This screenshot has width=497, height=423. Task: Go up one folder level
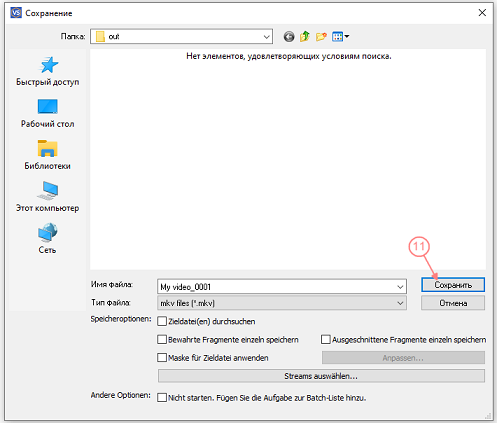(305, 36)
